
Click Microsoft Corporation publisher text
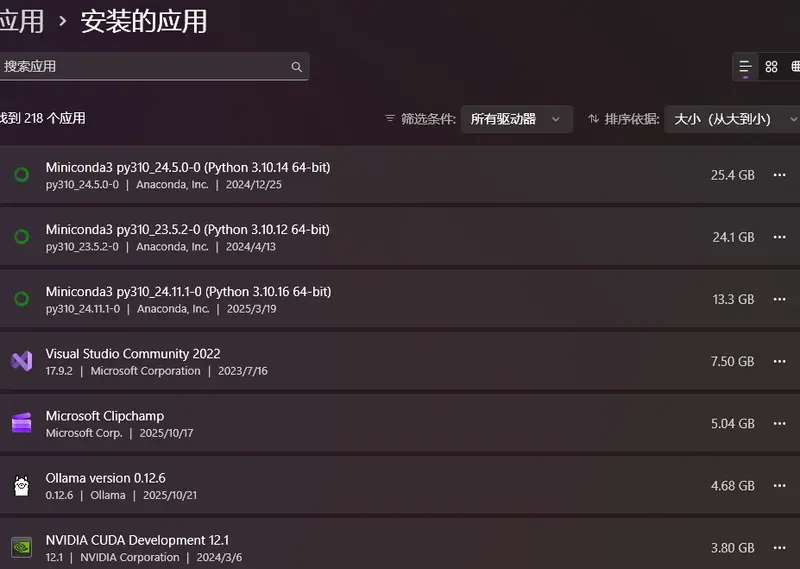(145, 371)
